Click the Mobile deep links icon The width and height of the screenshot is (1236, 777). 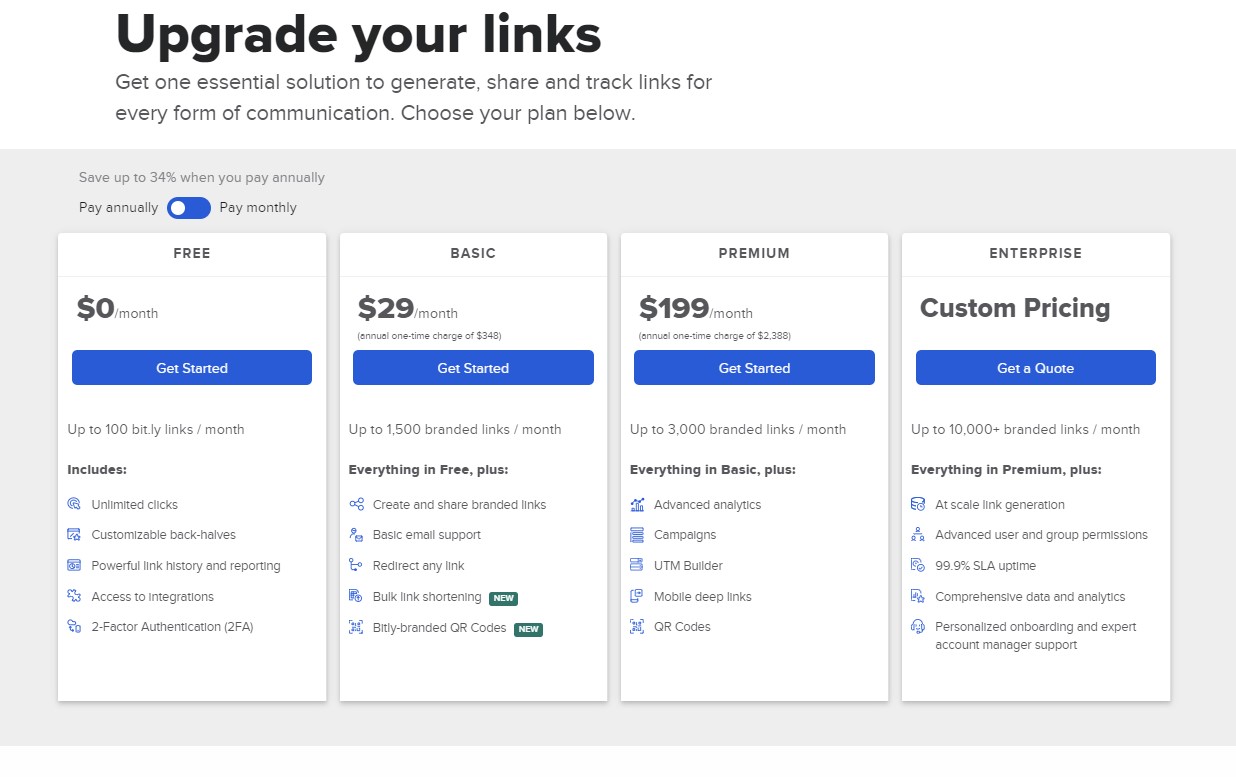click(x=637, y=596)
